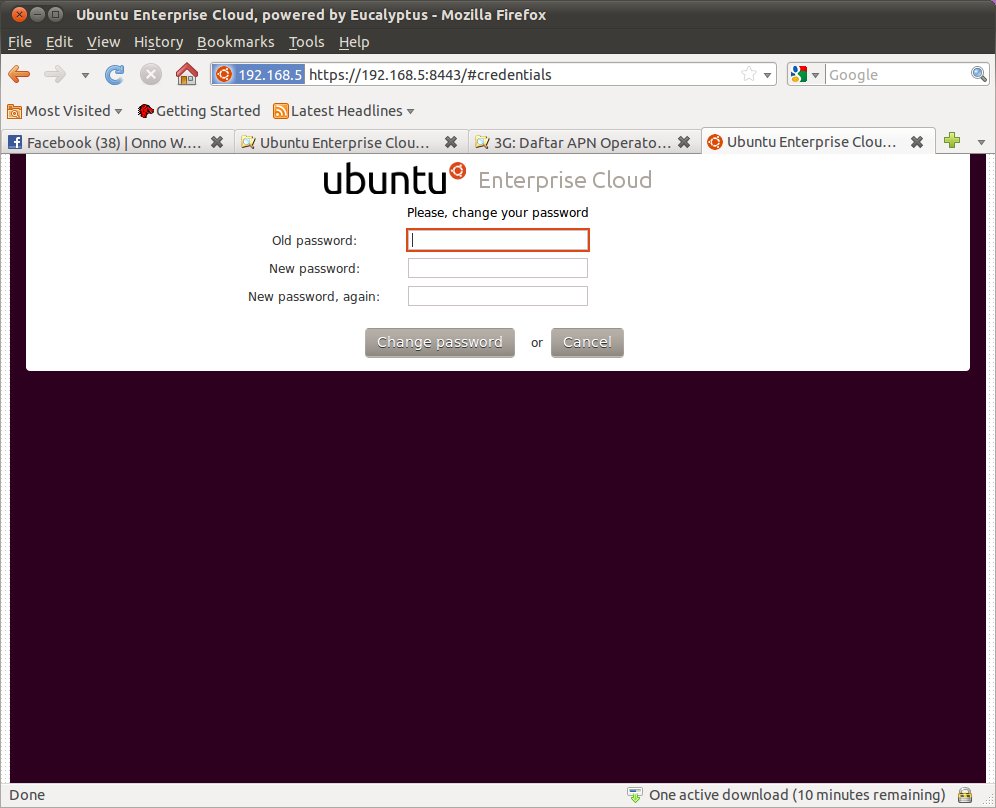Click the browser Back arrow button

tap(19, 74)
